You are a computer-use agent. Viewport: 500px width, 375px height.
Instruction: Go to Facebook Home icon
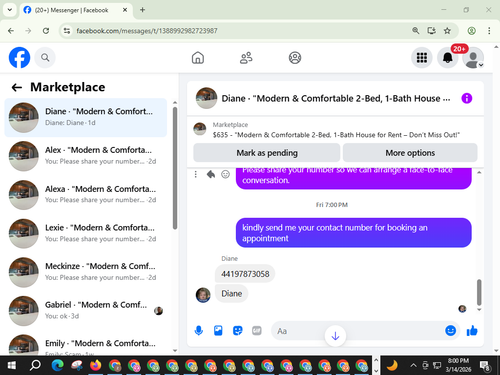pos(198,58)
